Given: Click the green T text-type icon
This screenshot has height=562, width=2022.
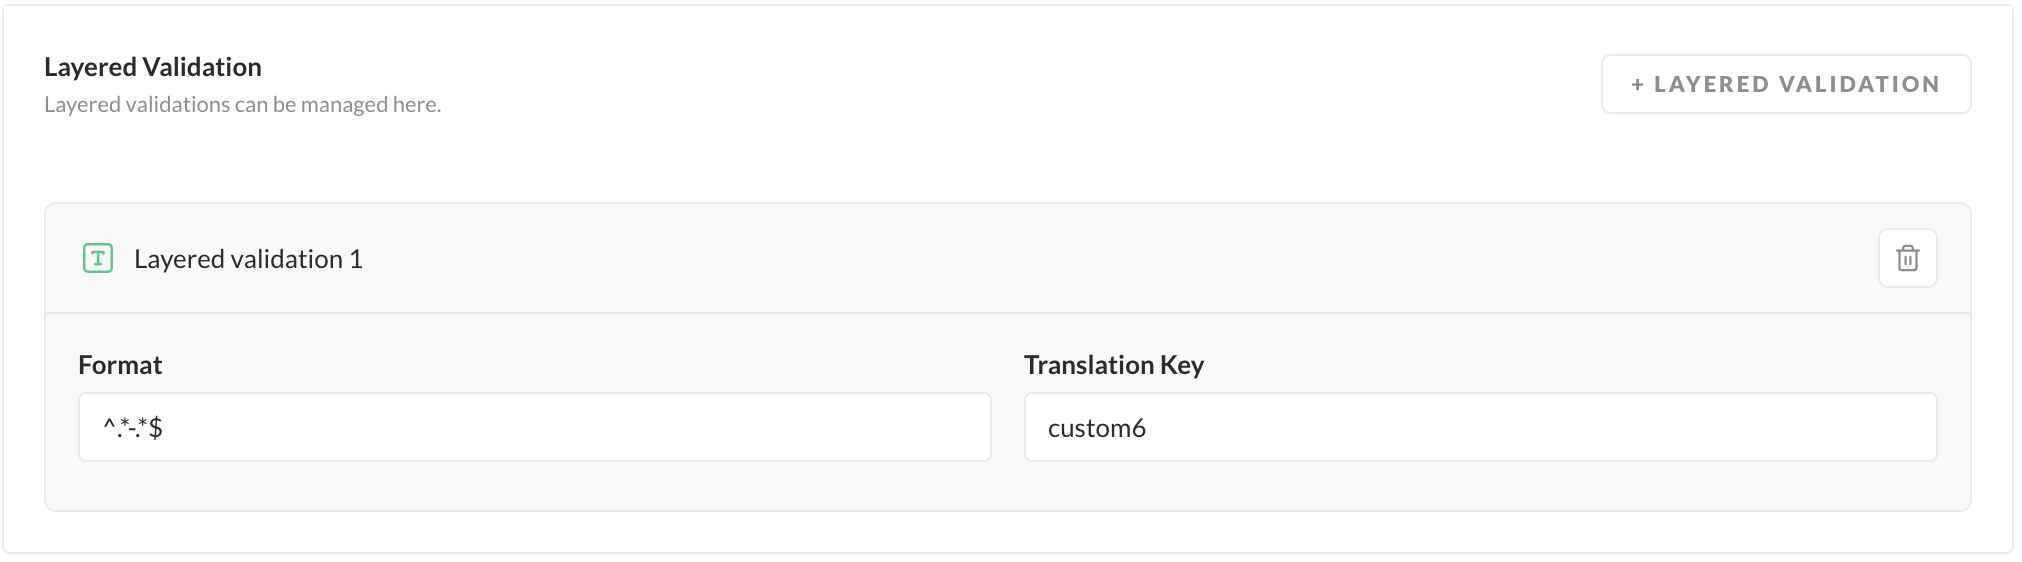Looking at the screenshot, I should coord(98,259).
